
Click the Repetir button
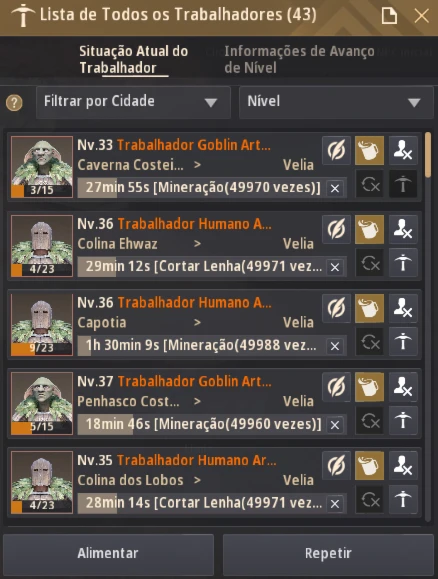pos(328,554)
